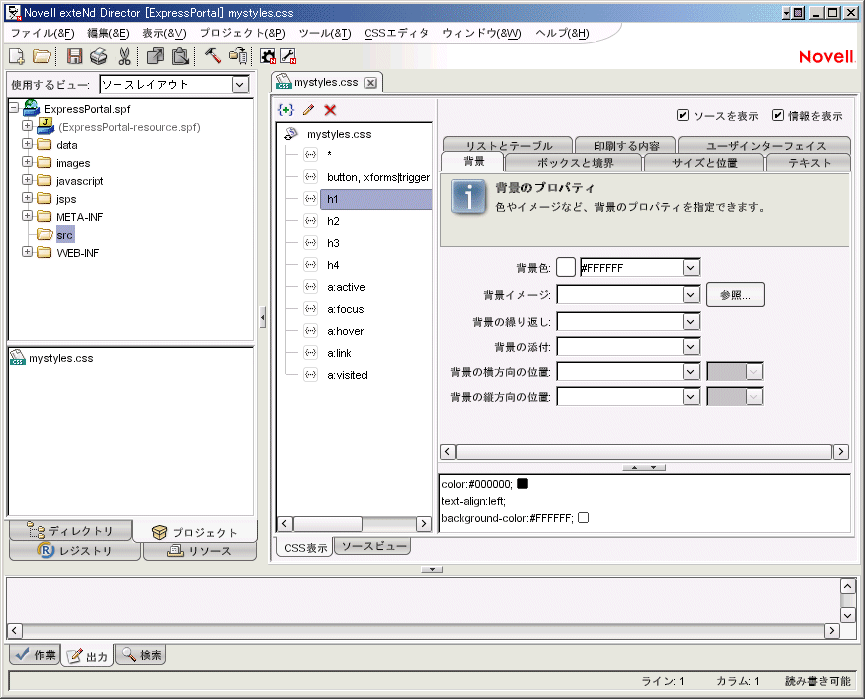Select the a:visited rule in the tree

pos(347,375)
